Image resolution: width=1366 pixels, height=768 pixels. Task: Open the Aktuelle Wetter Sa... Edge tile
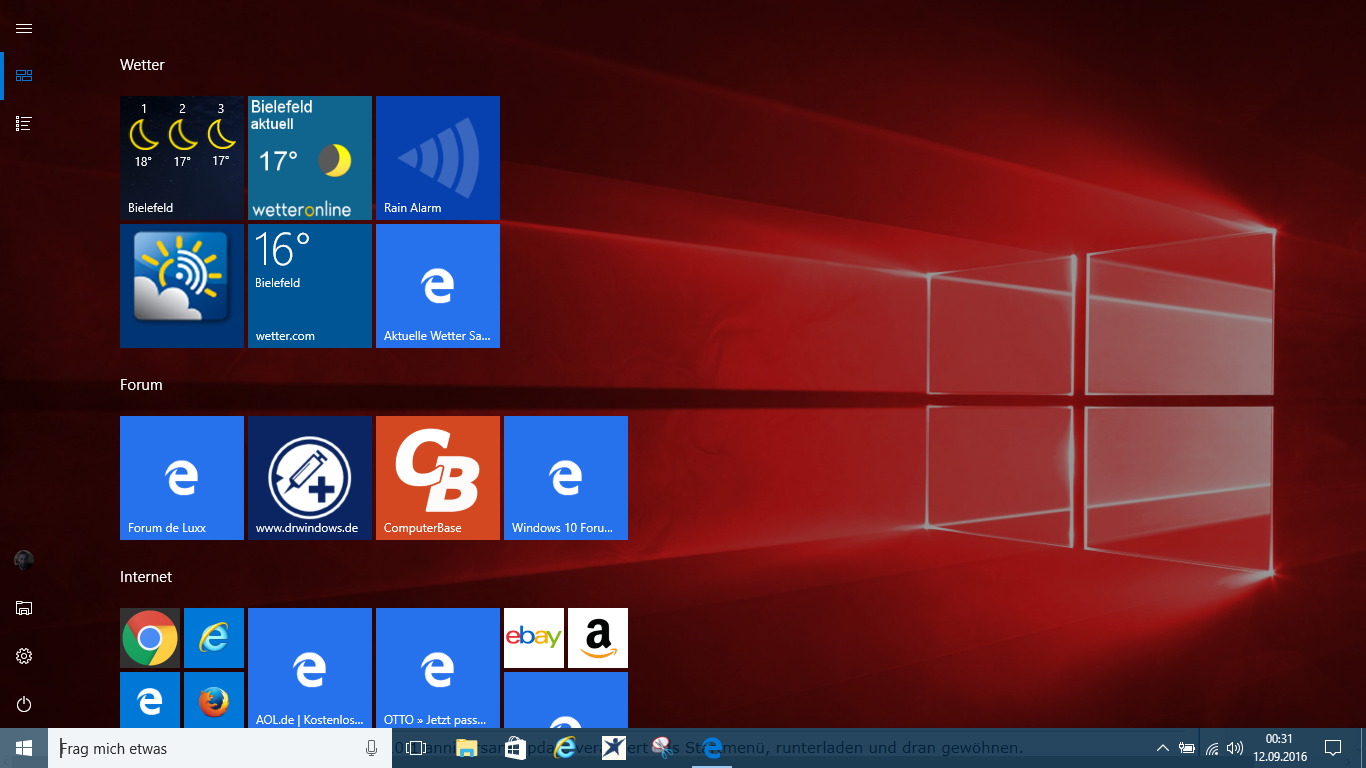(438, 286)
